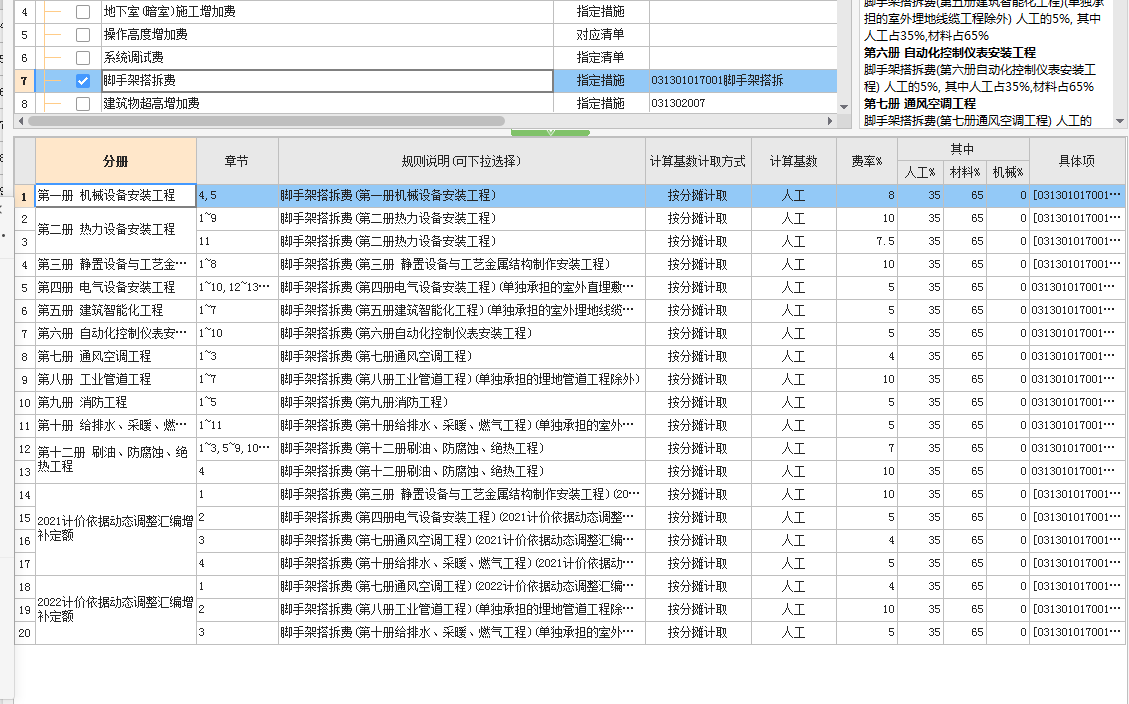Check the 地下室(暗室)施工增加费 checkbox
This screenshot has height=704, width=1129.
click(x=83, y=12)
